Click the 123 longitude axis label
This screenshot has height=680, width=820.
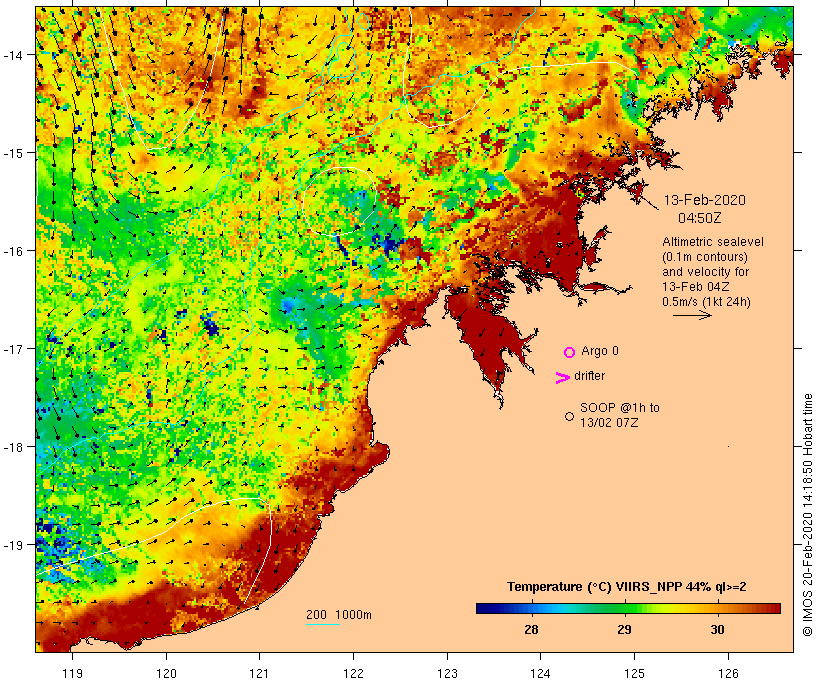pos(447,673)
